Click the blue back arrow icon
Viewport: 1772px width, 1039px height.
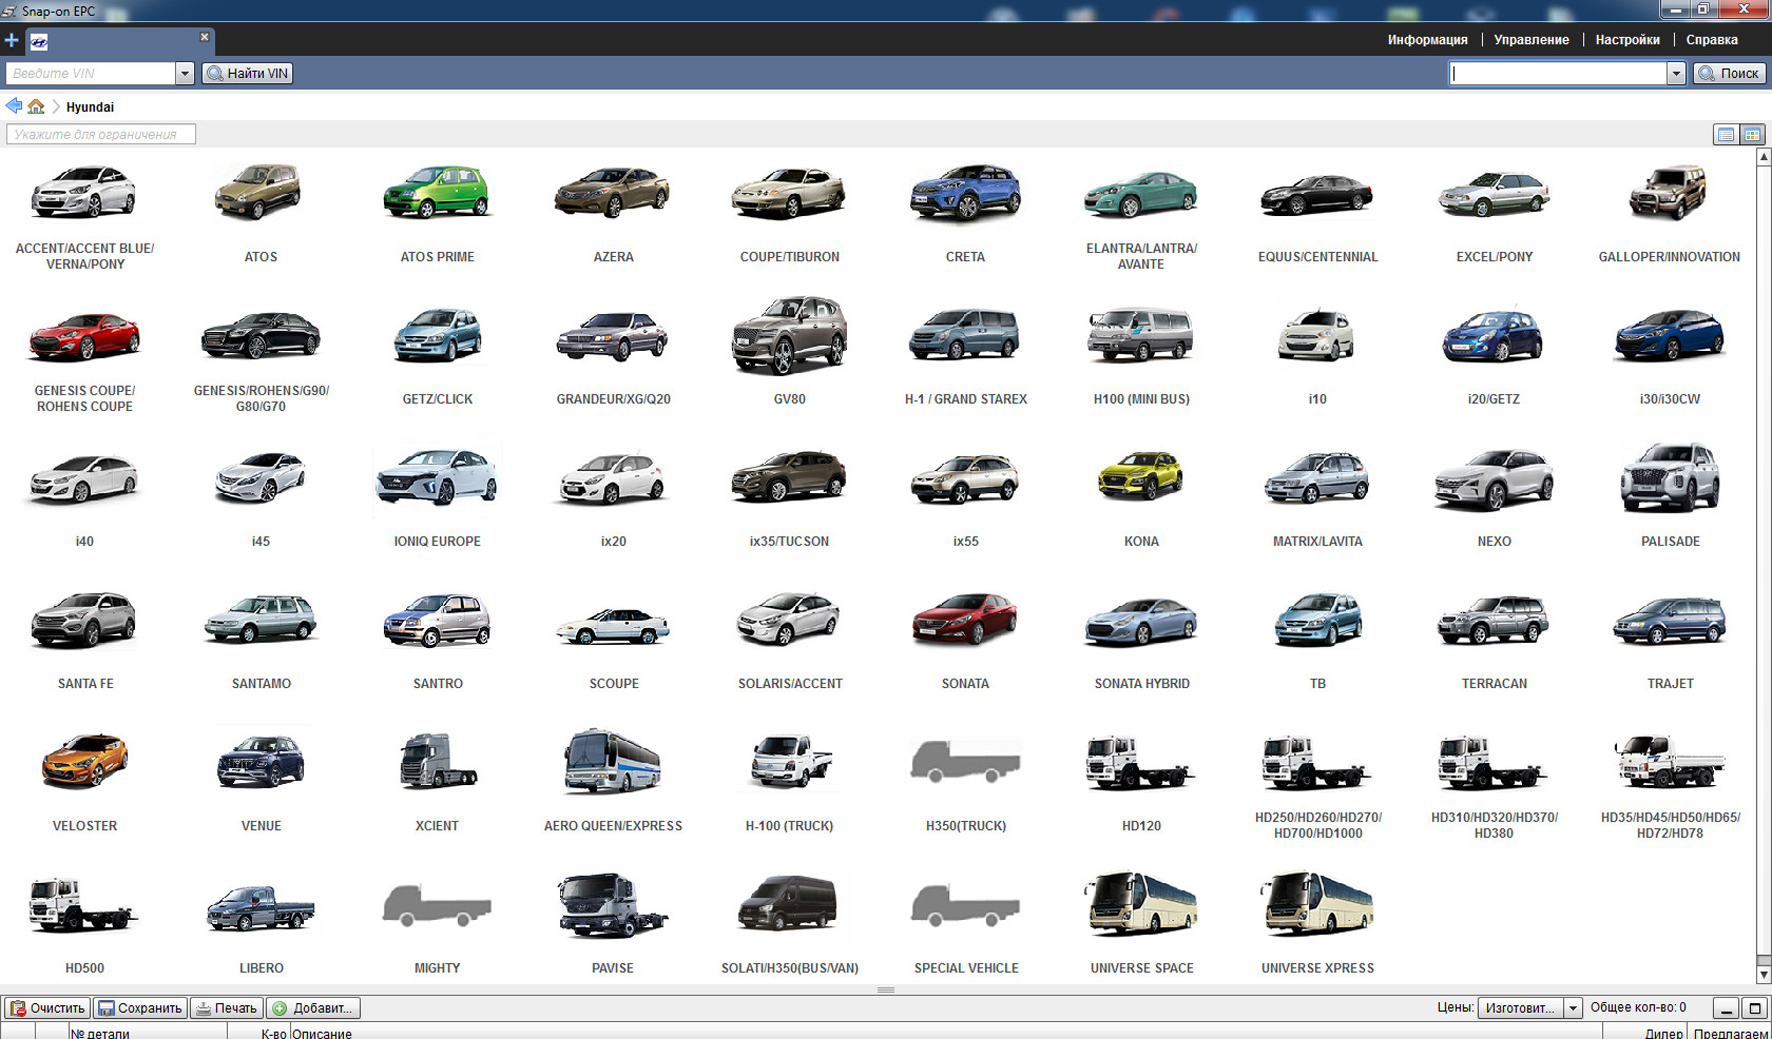click(13, 106)
